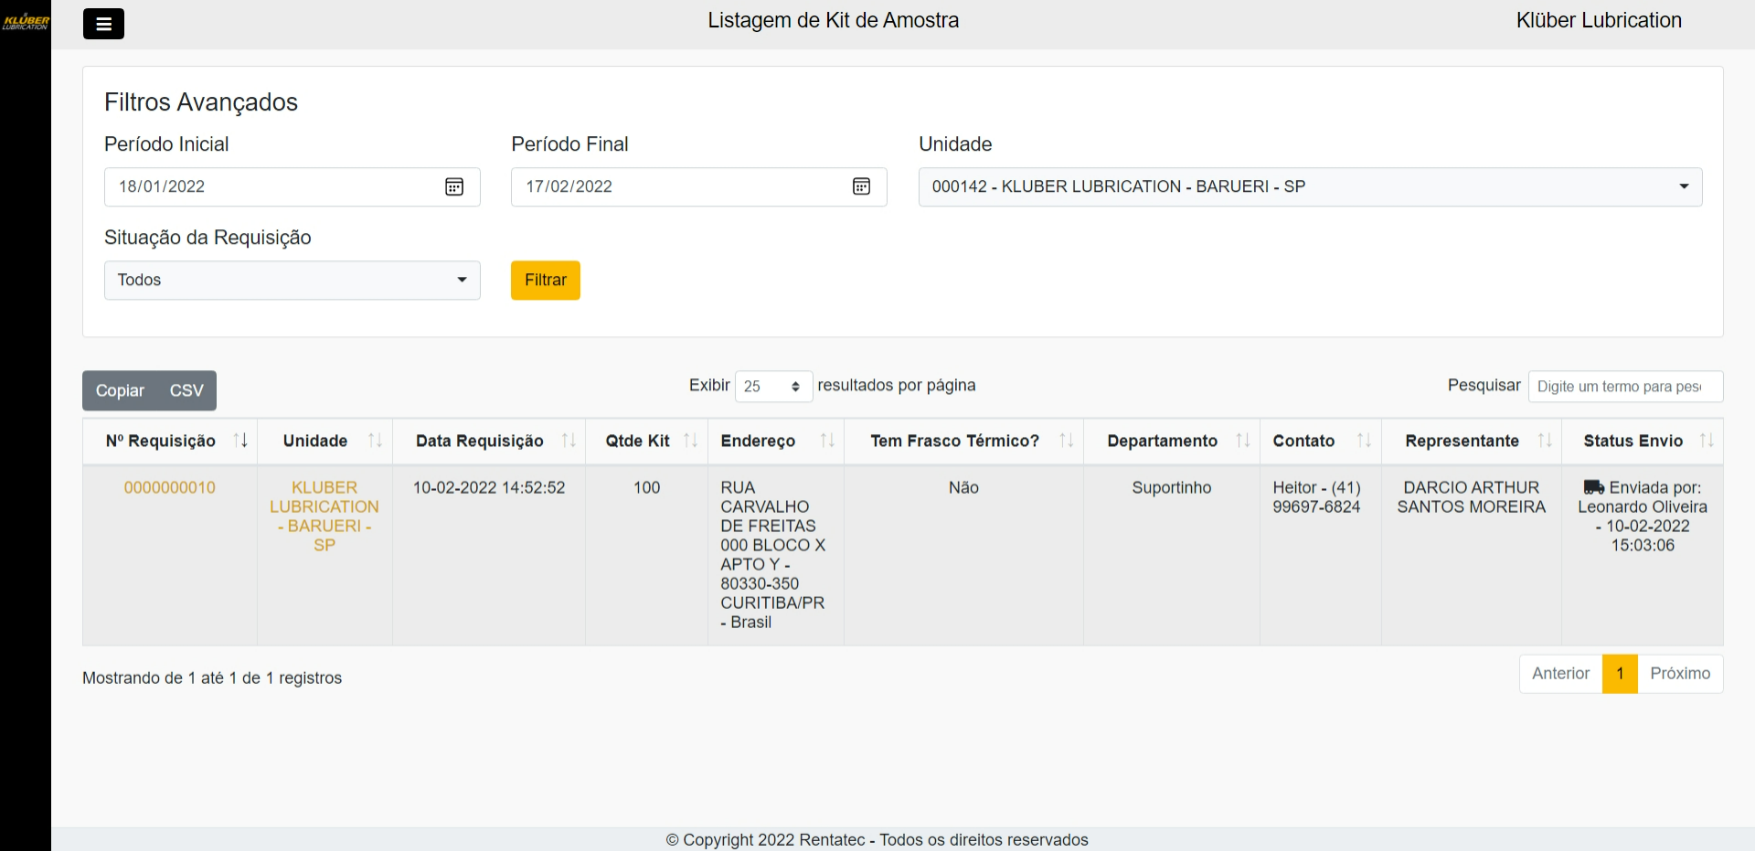Click the Copiar button
The image size is (1755, 851).
pos(120,391)
